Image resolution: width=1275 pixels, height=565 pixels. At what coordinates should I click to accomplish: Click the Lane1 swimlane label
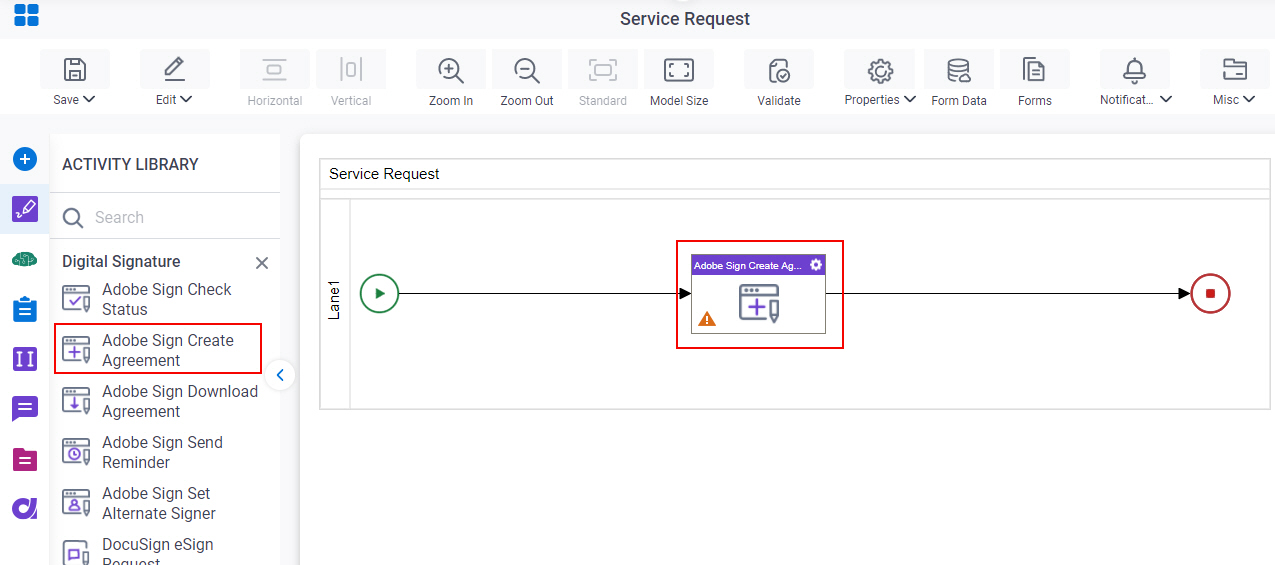tap(335, 300)
